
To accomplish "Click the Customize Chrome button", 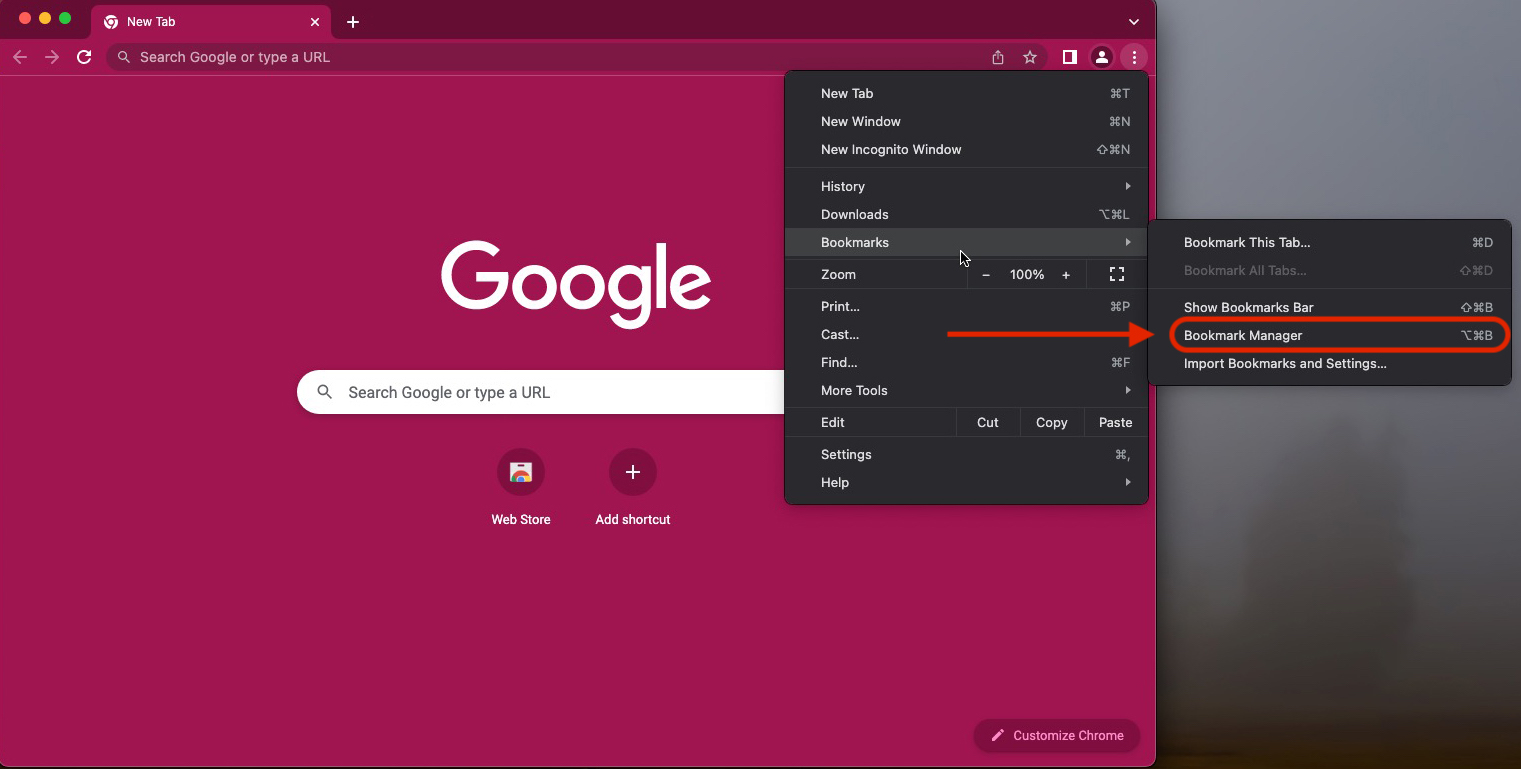I will click(x=1057, y=735).
